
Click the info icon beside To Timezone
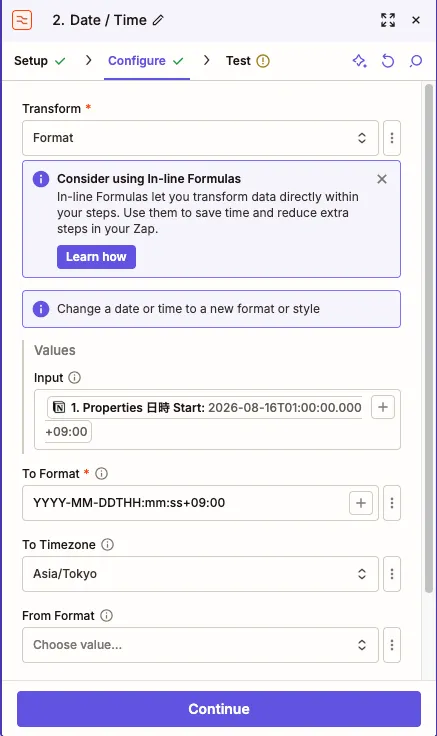(107, 544)
